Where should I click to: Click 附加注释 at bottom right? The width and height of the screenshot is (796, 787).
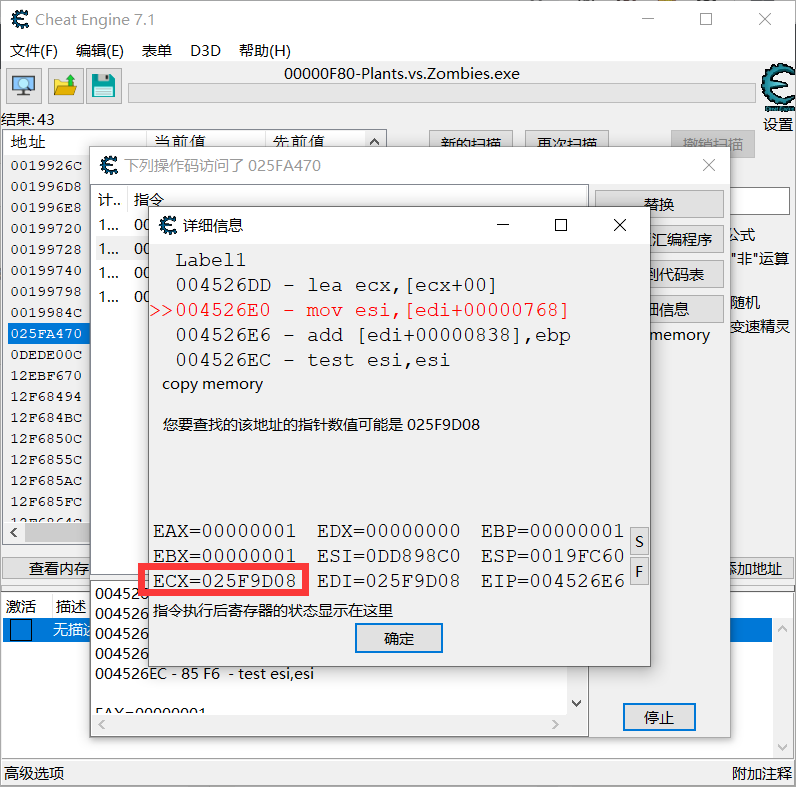761,773
